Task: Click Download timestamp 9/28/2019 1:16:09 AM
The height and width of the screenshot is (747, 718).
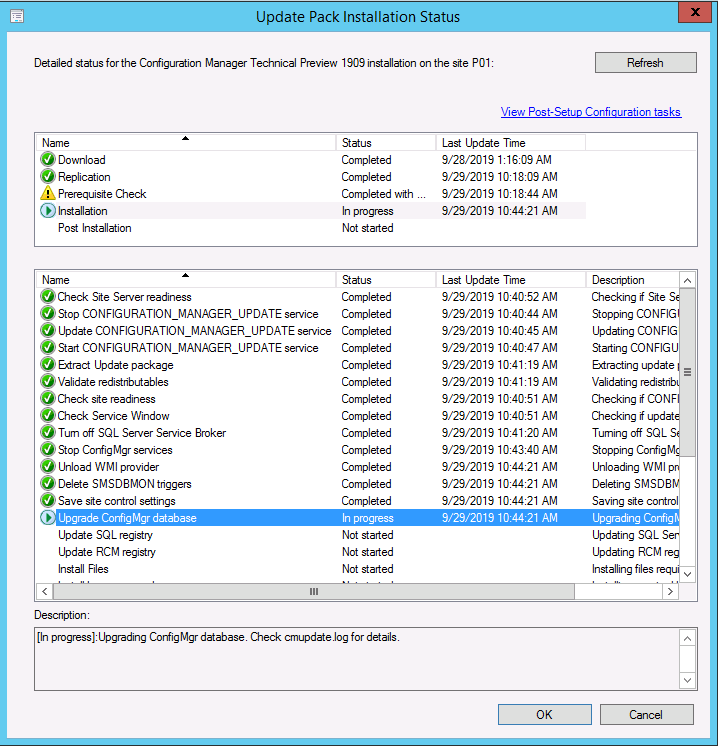Action: [496, 160]
